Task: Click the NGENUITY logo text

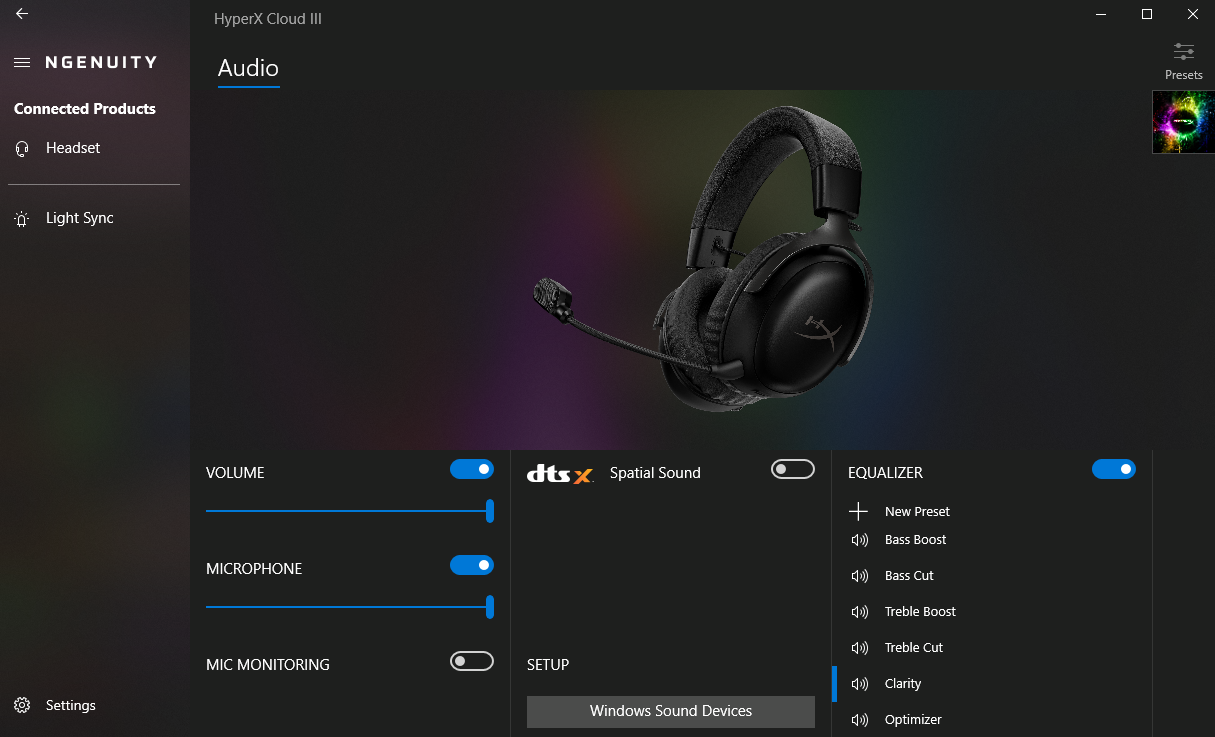Action: pyautogui.click(x=101, y=62)
